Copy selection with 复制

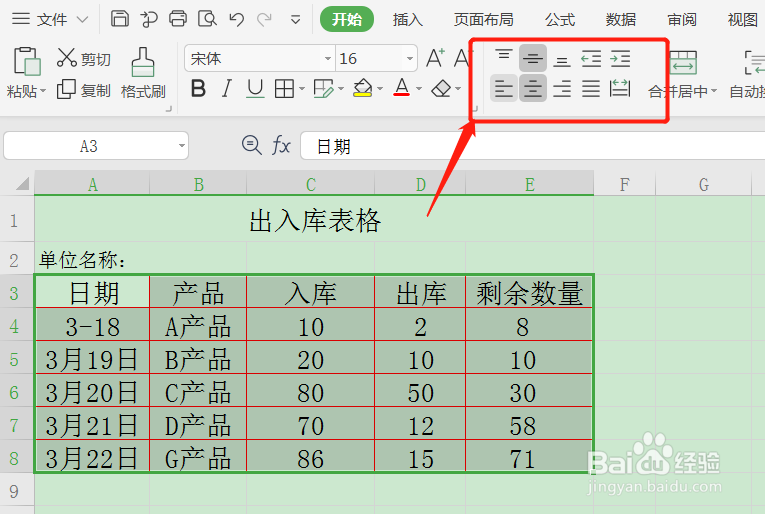tap(83, 90)
